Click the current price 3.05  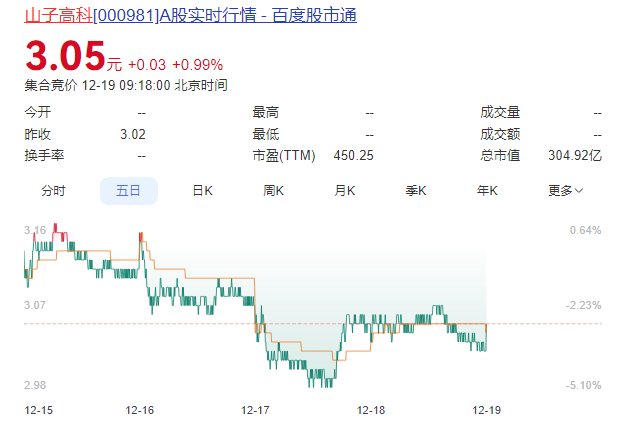click(x=65, y=56)
